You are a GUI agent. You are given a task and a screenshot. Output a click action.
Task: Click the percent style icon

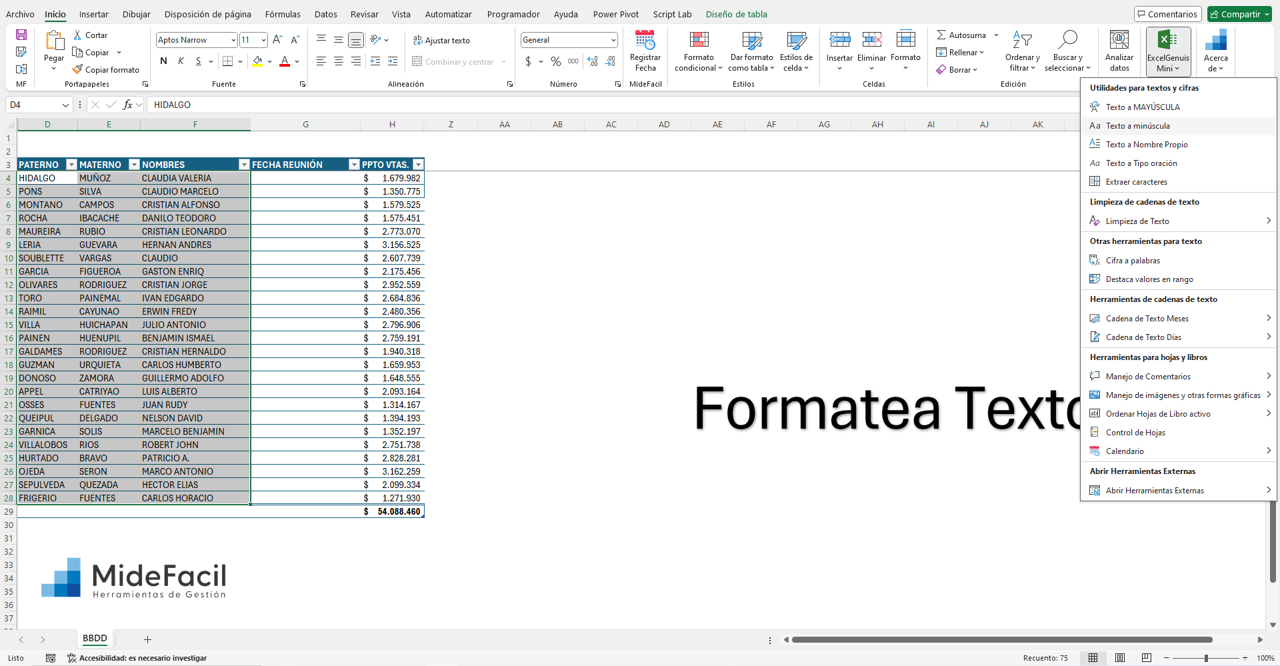556,61
